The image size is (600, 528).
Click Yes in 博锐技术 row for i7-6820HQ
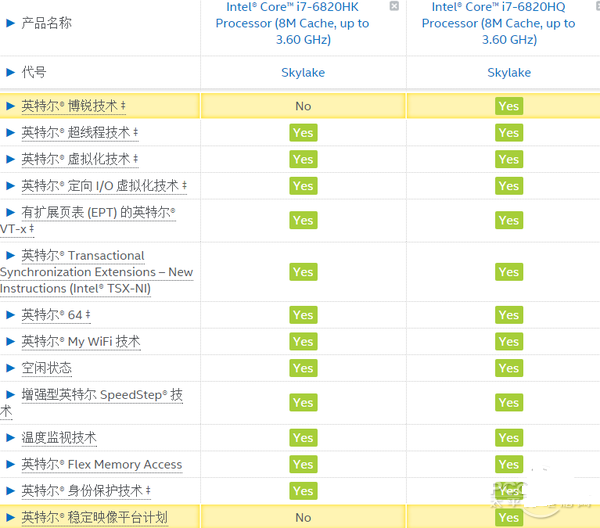tap(509, 106)
